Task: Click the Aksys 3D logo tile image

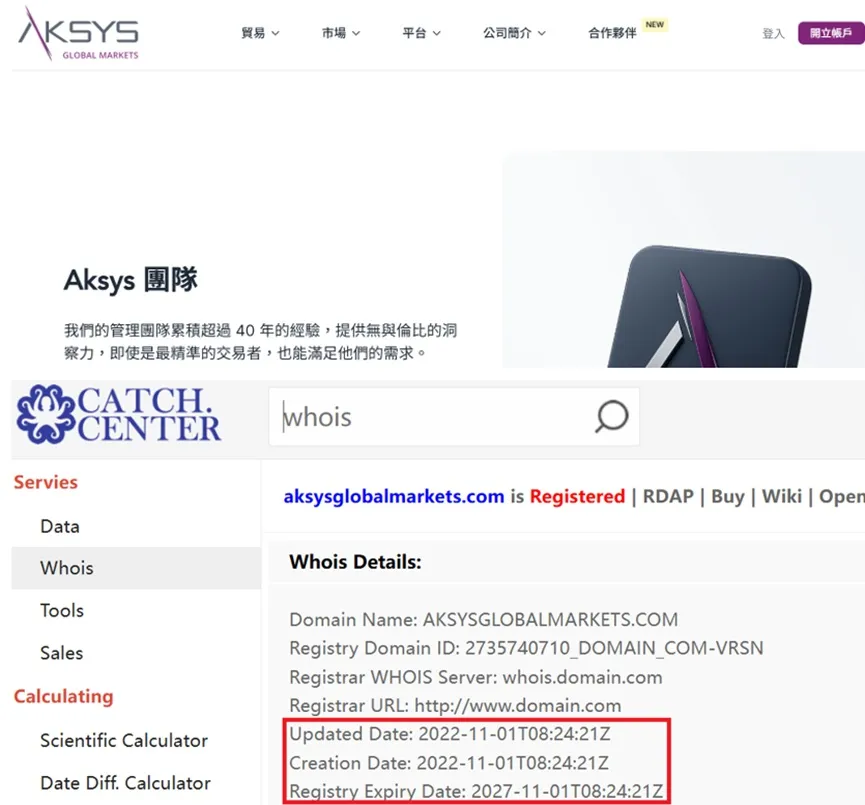Action: [711, 307]
